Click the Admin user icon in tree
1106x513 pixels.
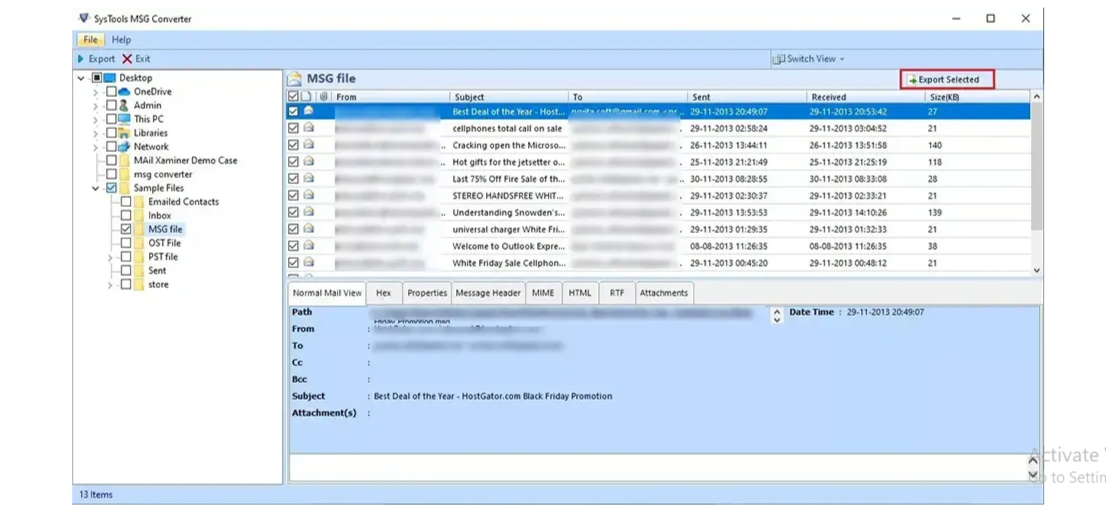pyautogui.click(x=124, y=105)
